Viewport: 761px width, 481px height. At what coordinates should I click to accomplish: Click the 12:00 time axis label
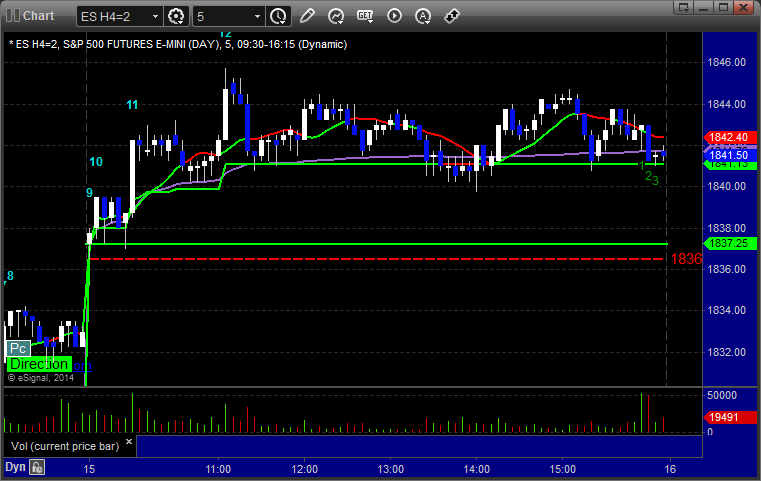coord(304,469)
